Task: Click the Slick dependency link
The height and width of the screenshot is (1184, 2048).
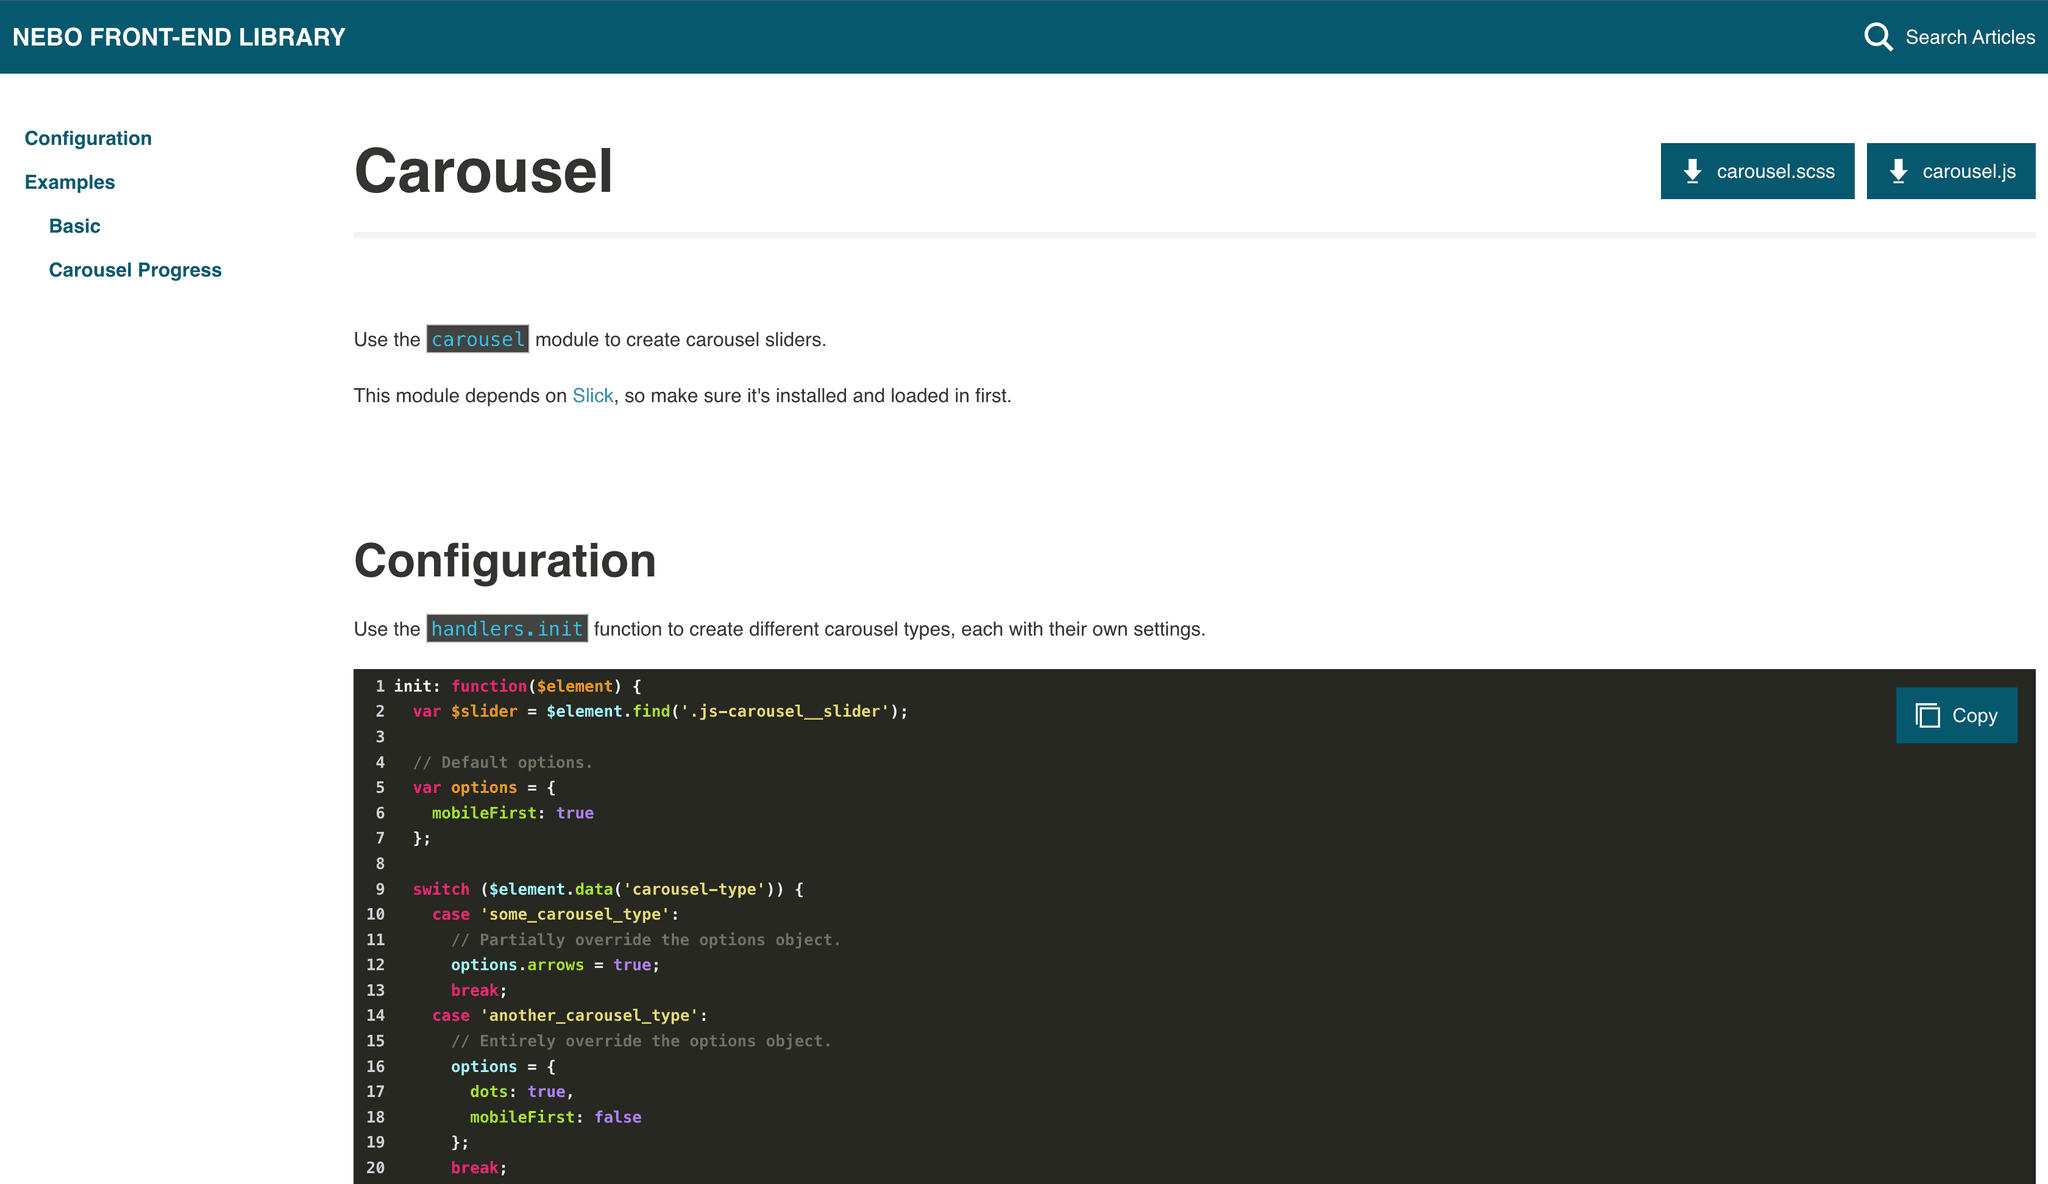Action: click(x=593, y=395)
